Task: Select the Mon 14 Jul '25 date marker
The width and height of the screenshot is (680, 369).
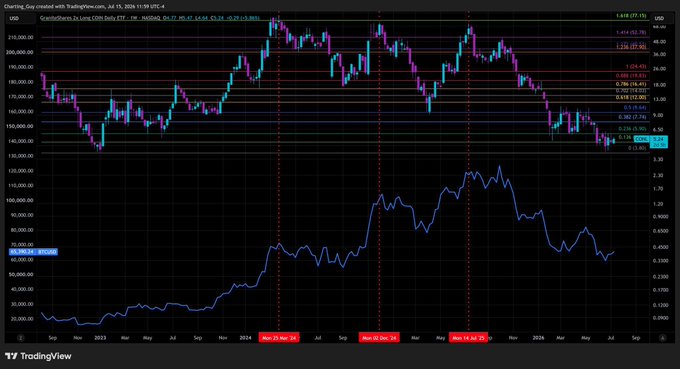Action: [x=468, y=338]
